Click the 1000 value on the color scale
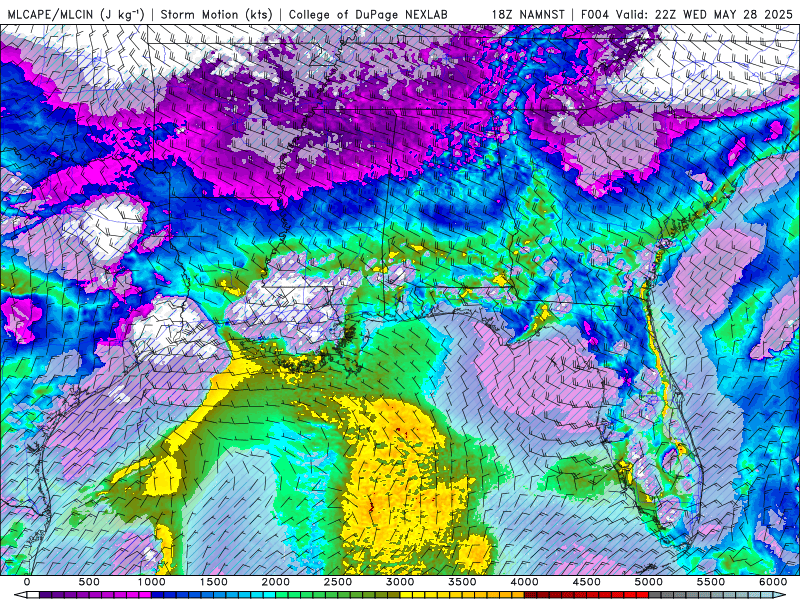This screenshot has height=600, width=800. point(152,582)
